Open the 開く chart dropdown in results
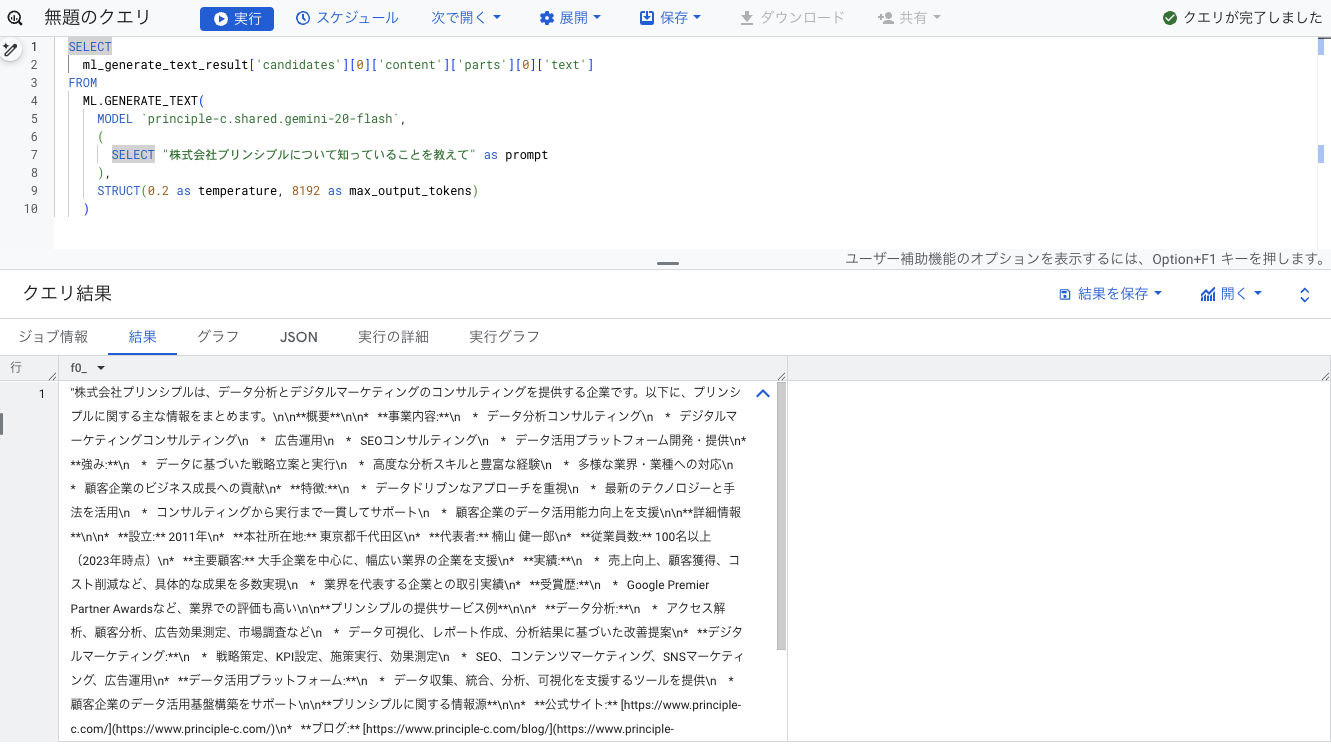The height and width of the screenshot is (745, 1331). (x=1231, y=294)
